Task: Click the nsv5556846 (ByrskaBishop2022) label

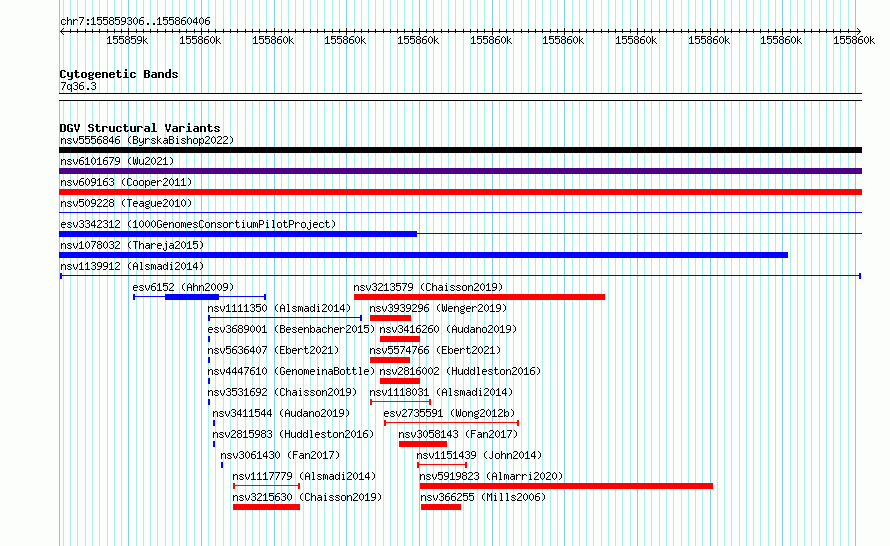Action: pos(147,140)
